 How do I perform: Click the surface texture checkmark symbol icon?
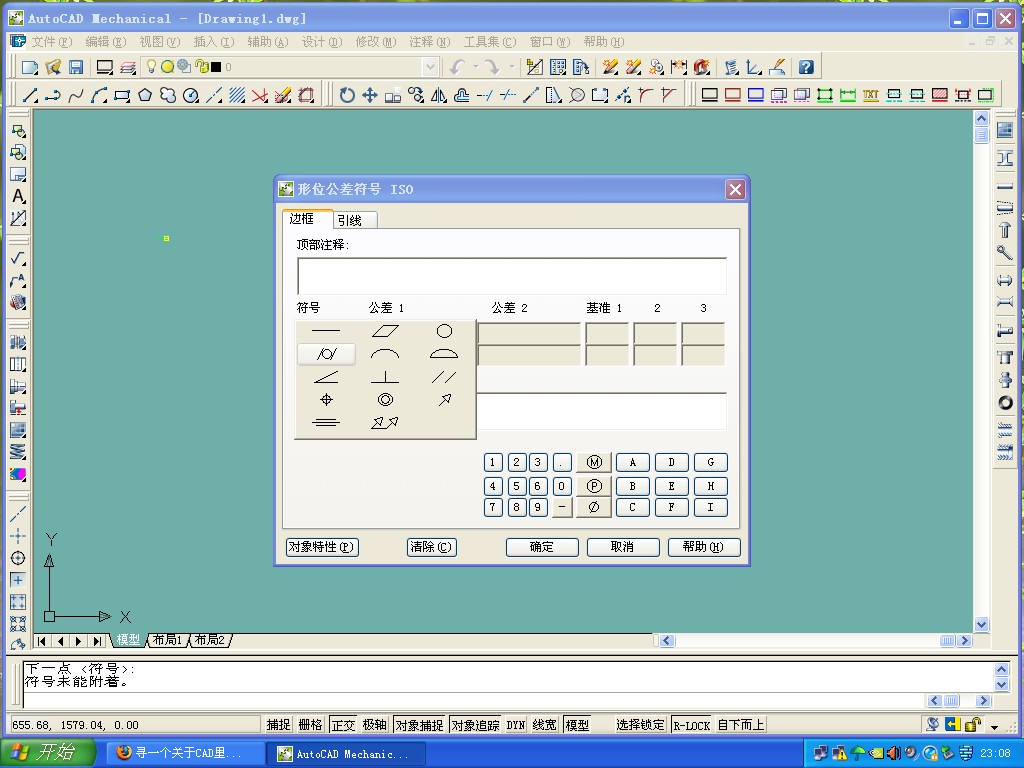pos(18,259)
